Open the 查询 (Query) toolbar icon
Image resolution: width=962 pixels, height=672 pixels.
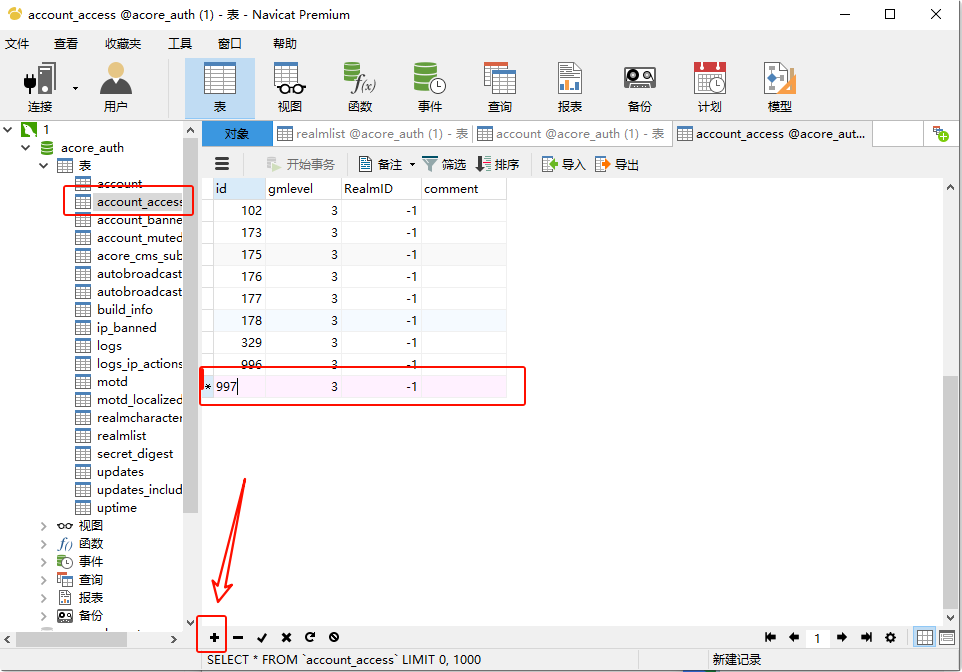499,87
